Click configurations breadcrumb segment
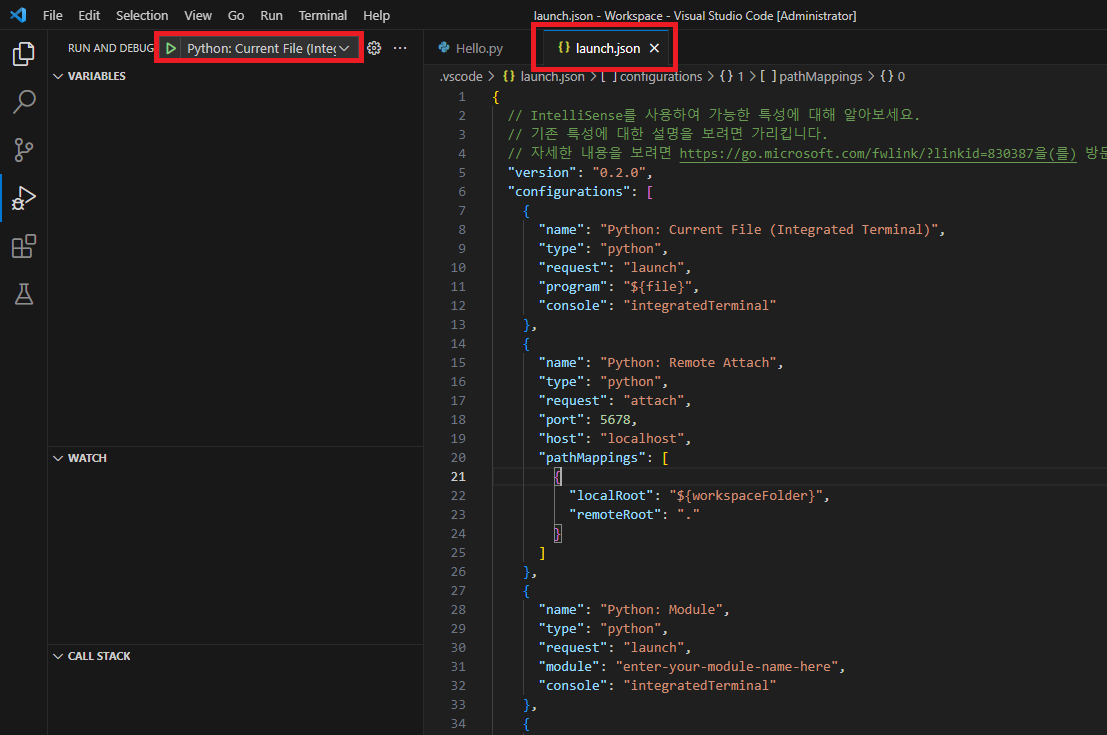This screenshot has height=735, width=1107. click(652, 76)
